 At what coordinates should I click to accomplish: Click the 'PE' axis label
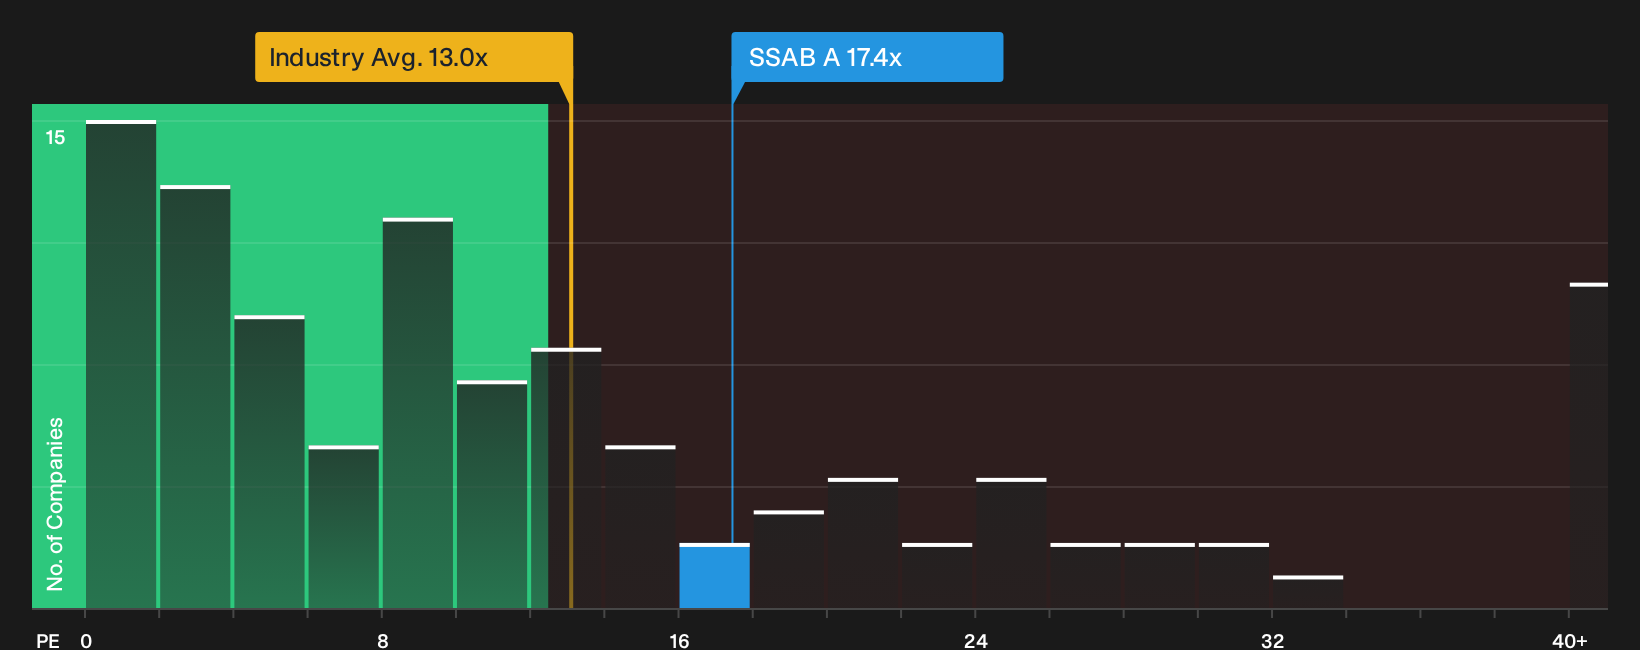[x=48, y=641]
